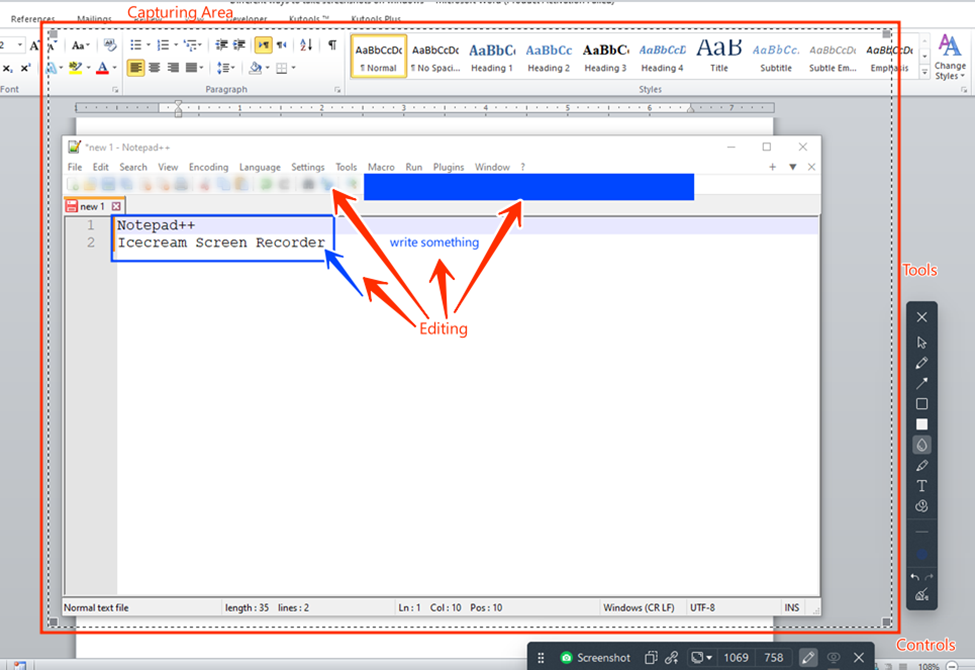Select the highlighter marker tool

click(x=922, y=465)
